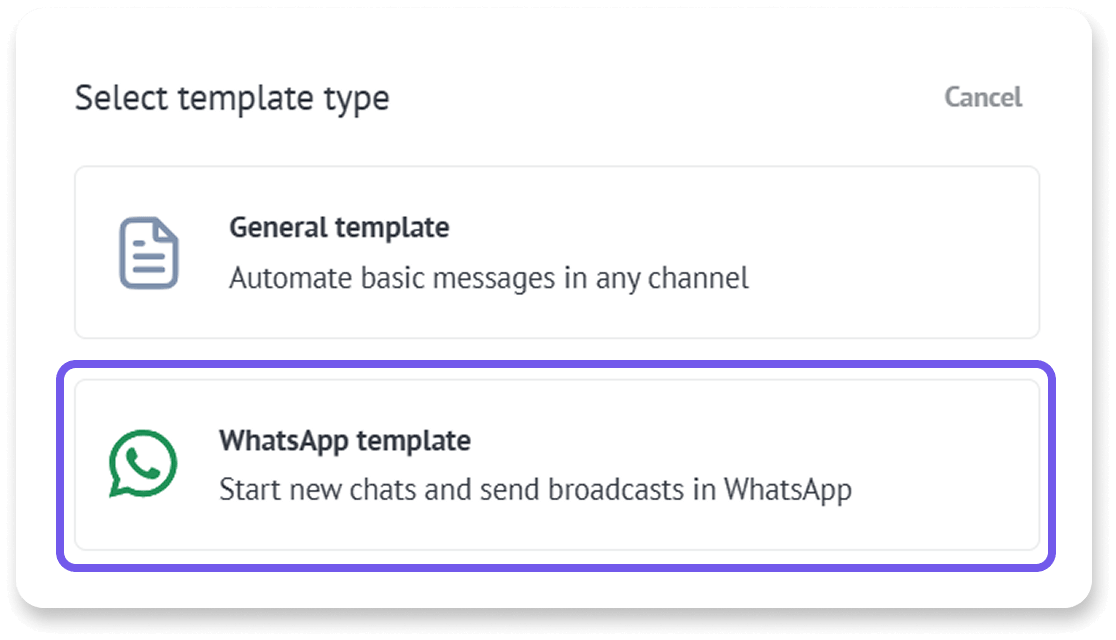Cancel the template type selection
The image size is (1116, 640).
(x=982, y=97)
